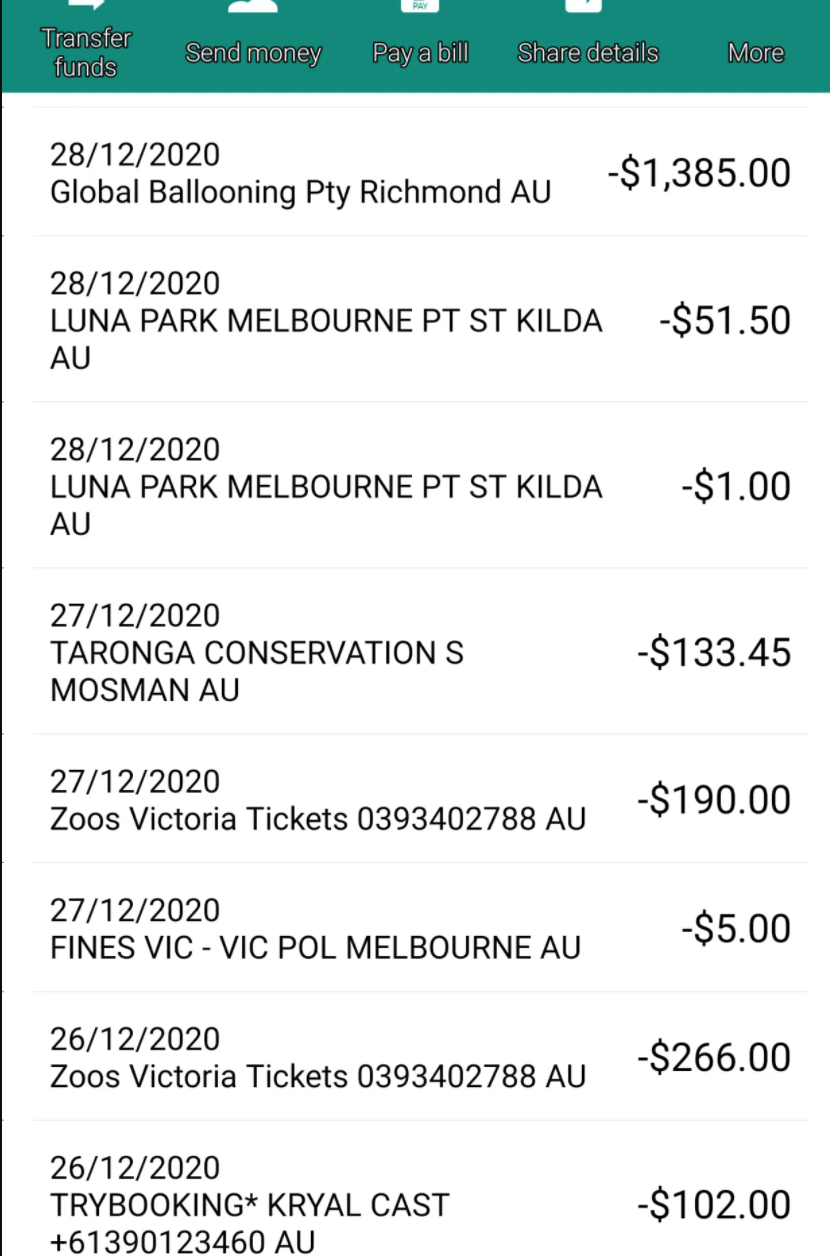View the Zoos Victoria $266.00 transaction
Image resolution: width=830 pixels, height=1256 pixels.
coord(420,1057)
